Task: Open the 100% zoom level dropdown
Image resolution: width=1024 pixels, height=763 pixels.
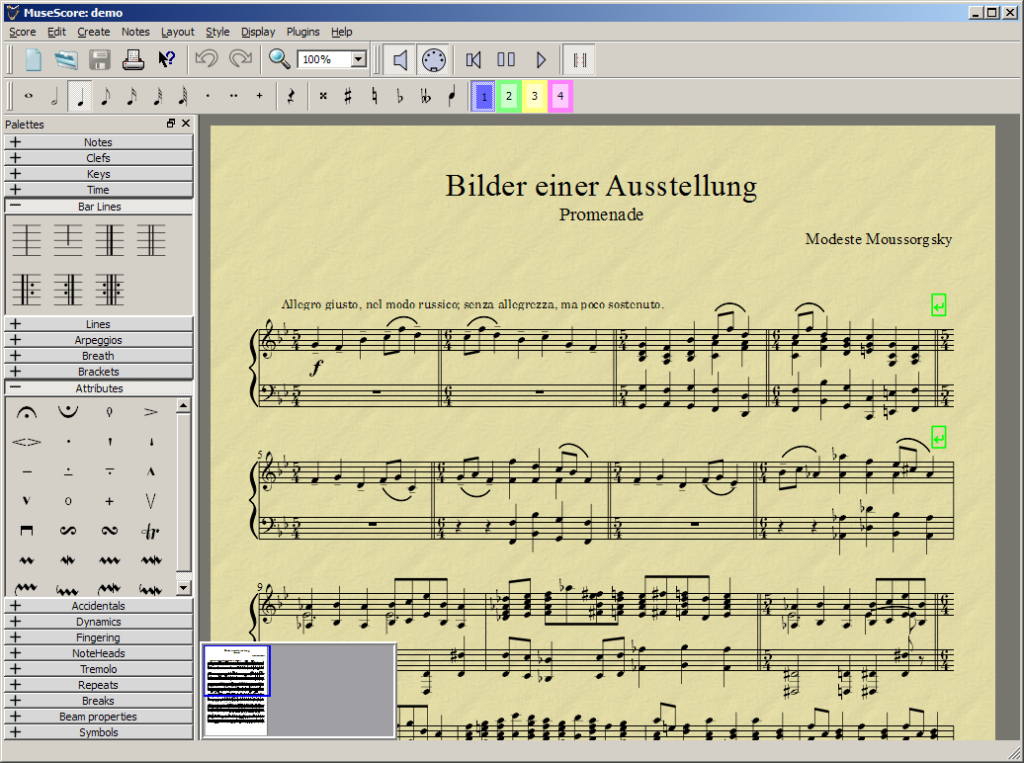Action: coord(359,59)
